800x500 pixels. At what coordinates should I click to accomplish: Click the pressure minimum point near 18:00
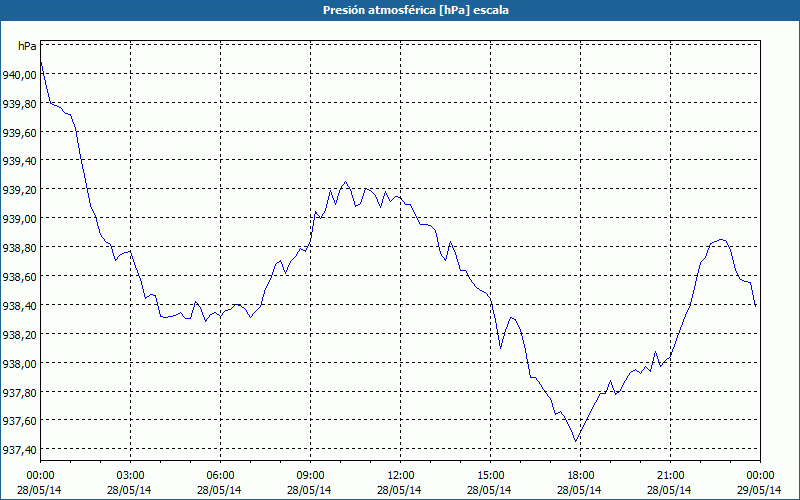pos(576,441)
